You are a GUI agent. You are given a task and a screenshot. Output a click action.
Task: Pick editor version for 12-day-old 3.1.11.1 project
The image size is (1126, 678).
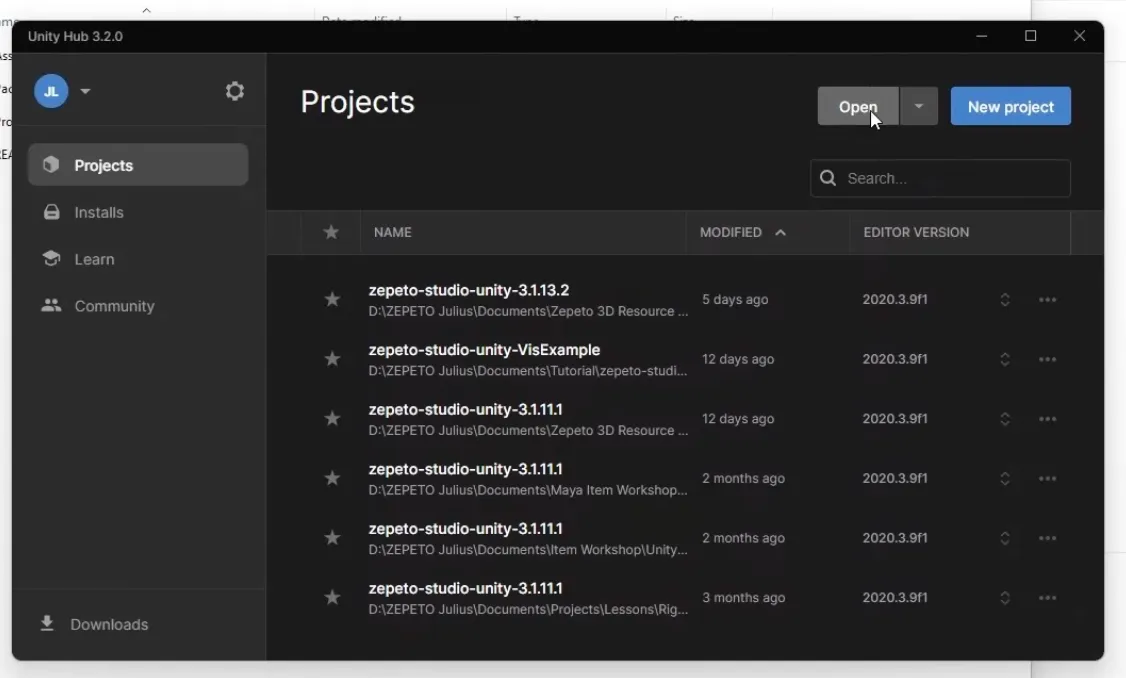(1005, 419)
